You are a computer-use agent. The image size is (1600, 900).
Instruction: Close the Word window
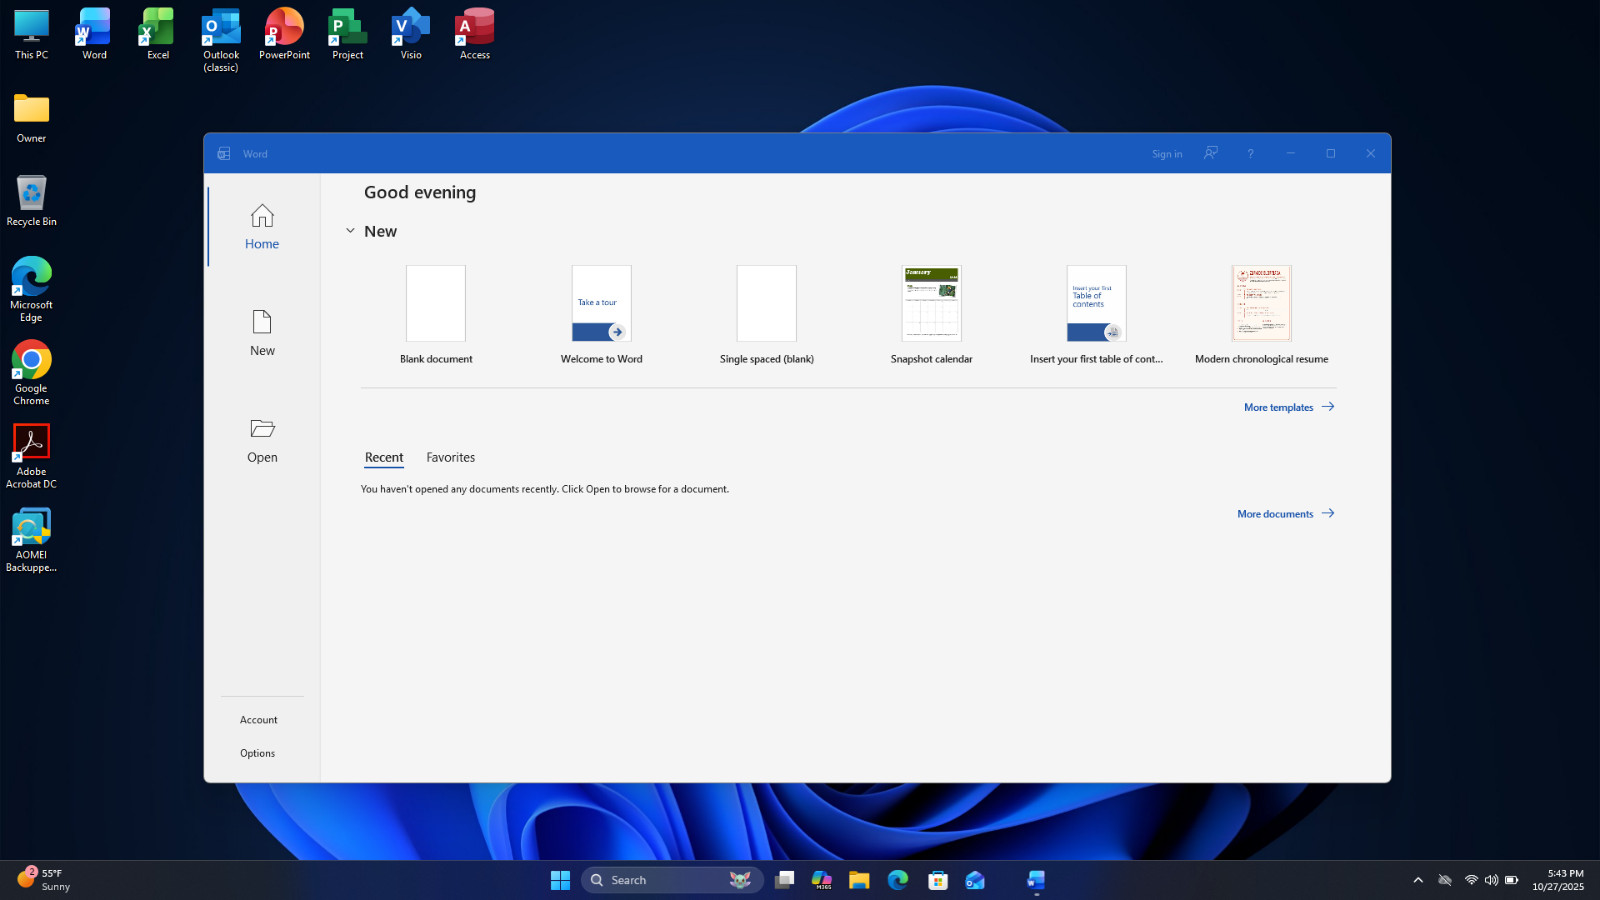[1370, 153]
